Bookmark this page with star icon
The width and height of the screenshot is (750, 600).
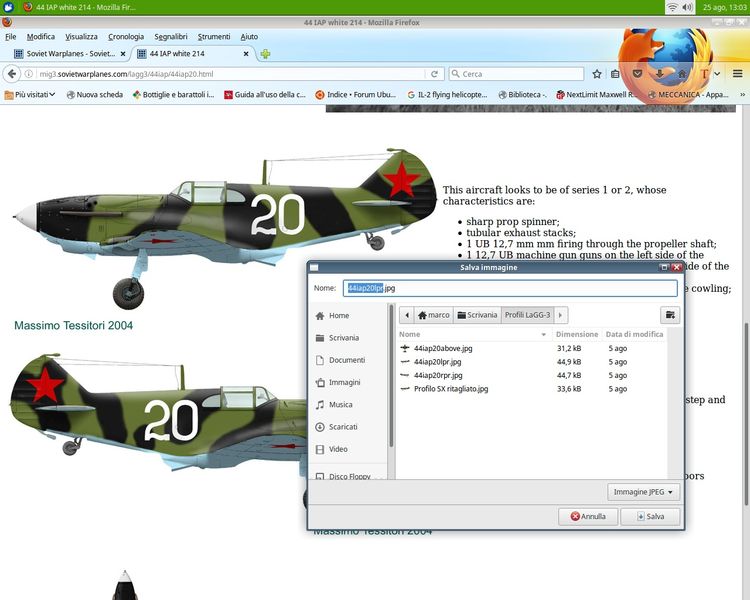click(x=596, y=74)
